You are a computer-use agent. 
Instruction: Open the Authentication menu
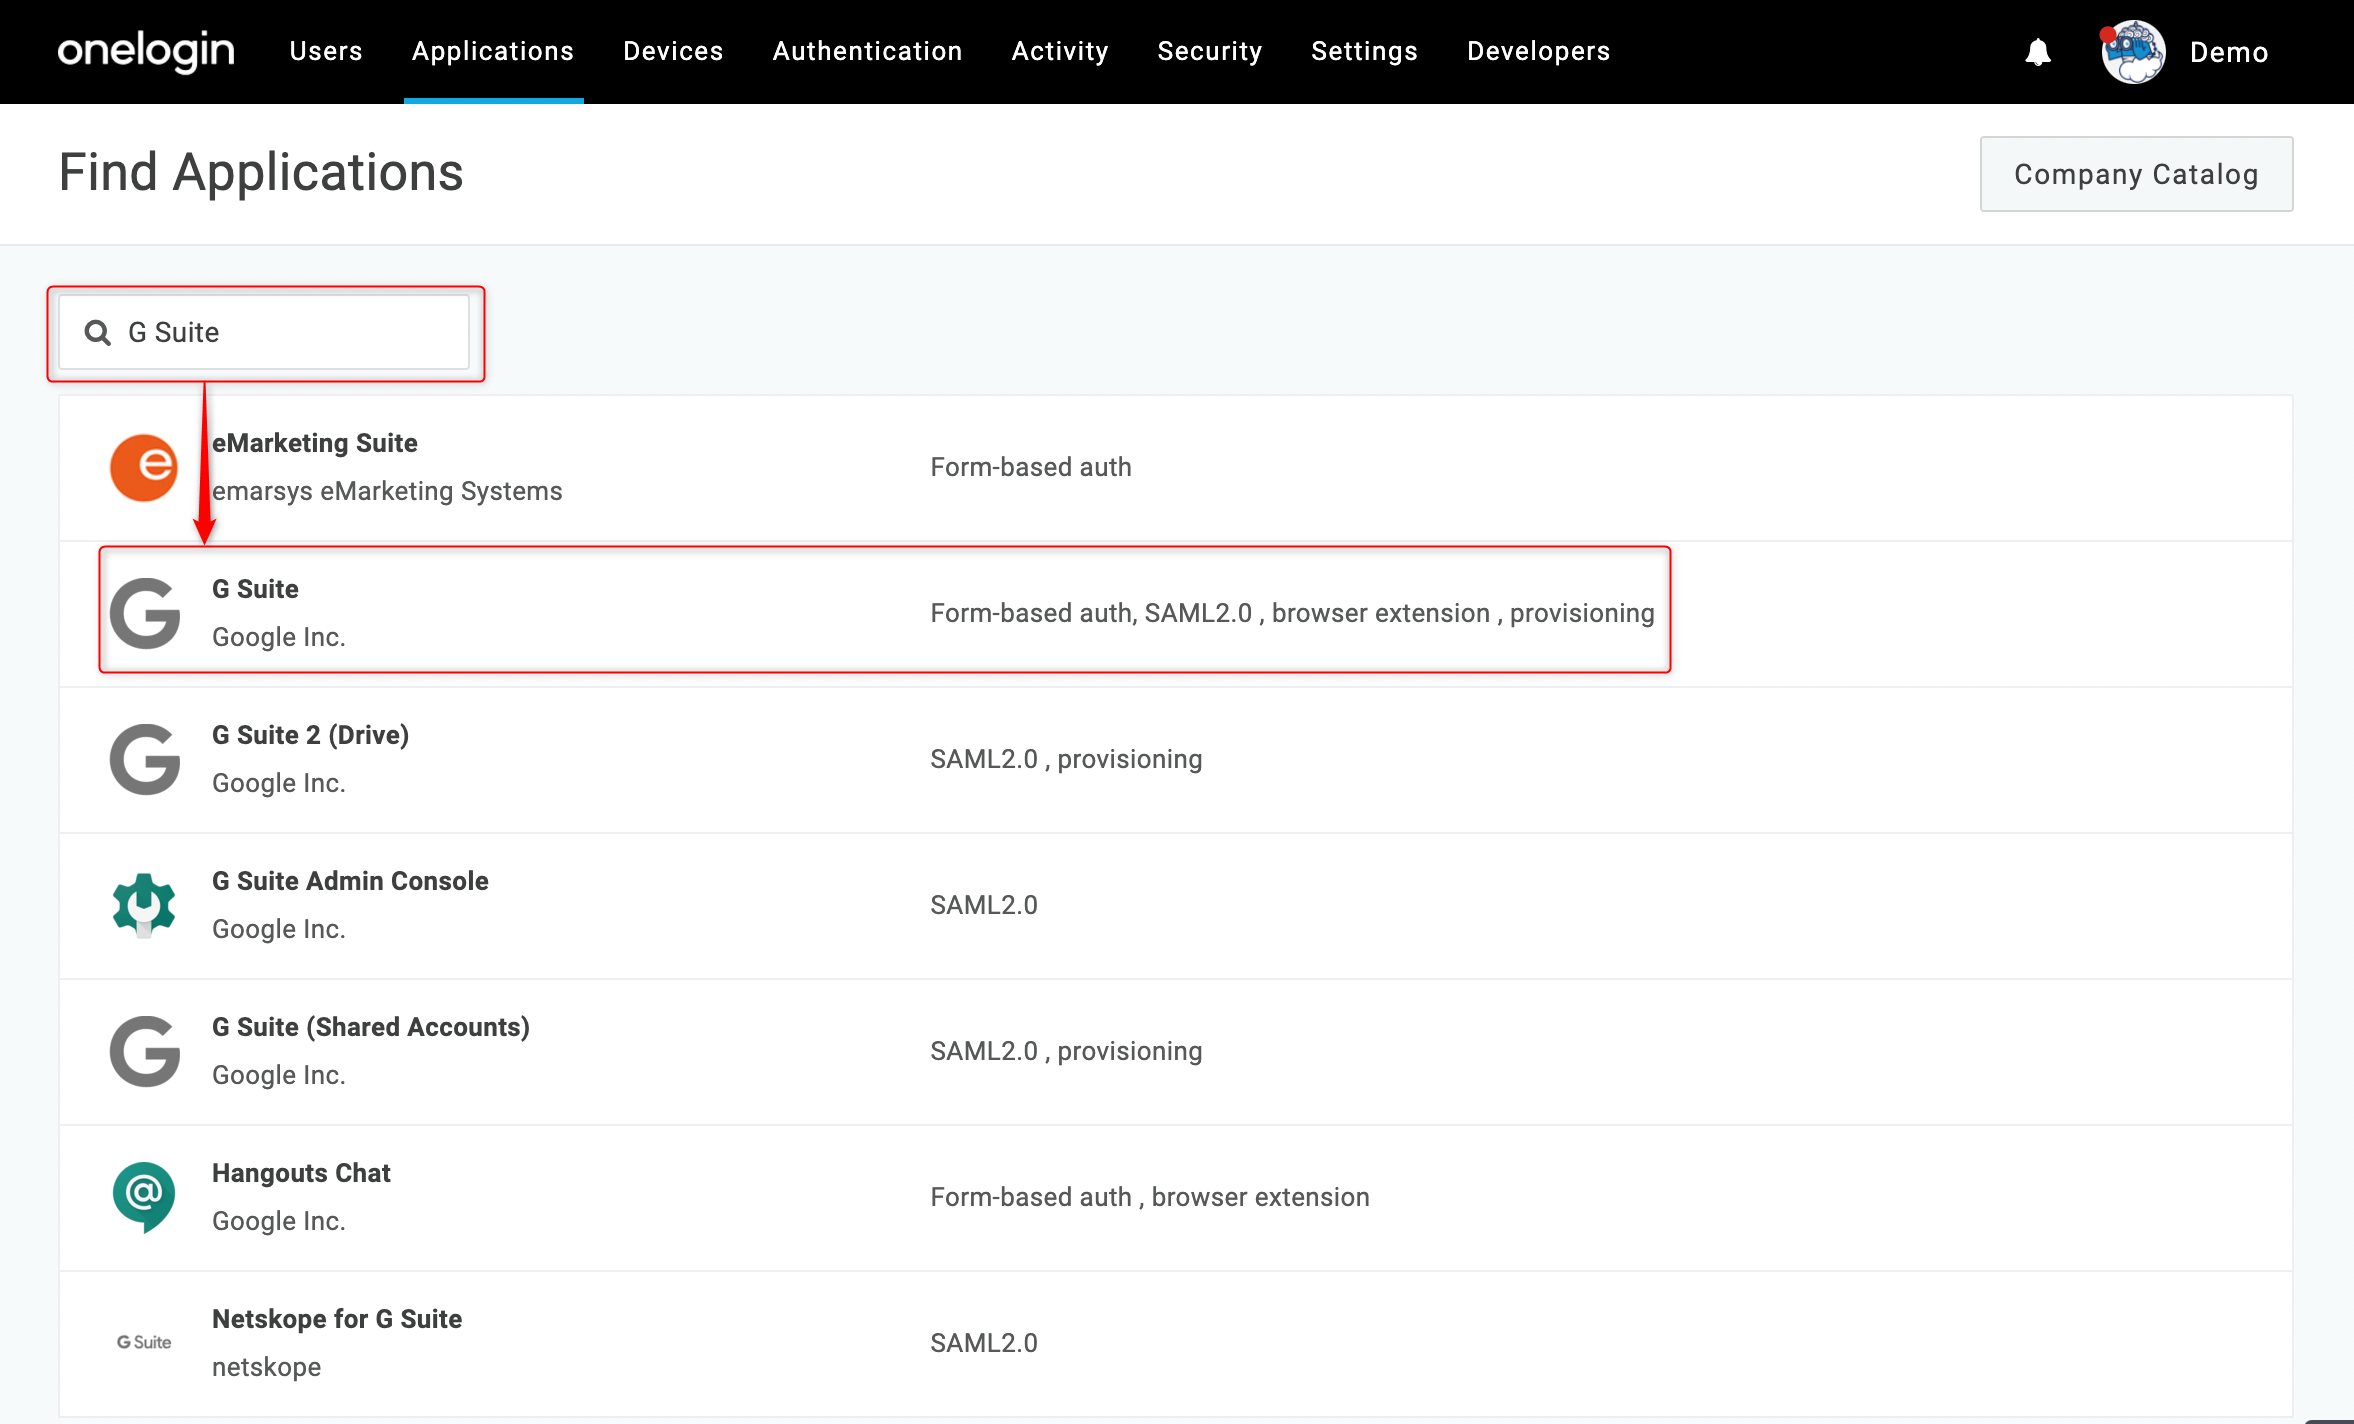(867, 51)
